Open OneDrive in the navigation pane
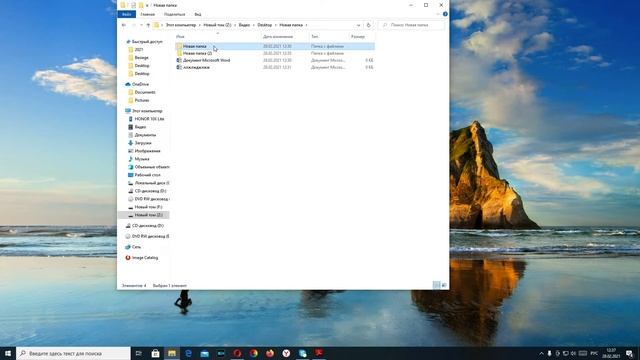The width and height of the screenshot is (640, 360). point(140,84)
